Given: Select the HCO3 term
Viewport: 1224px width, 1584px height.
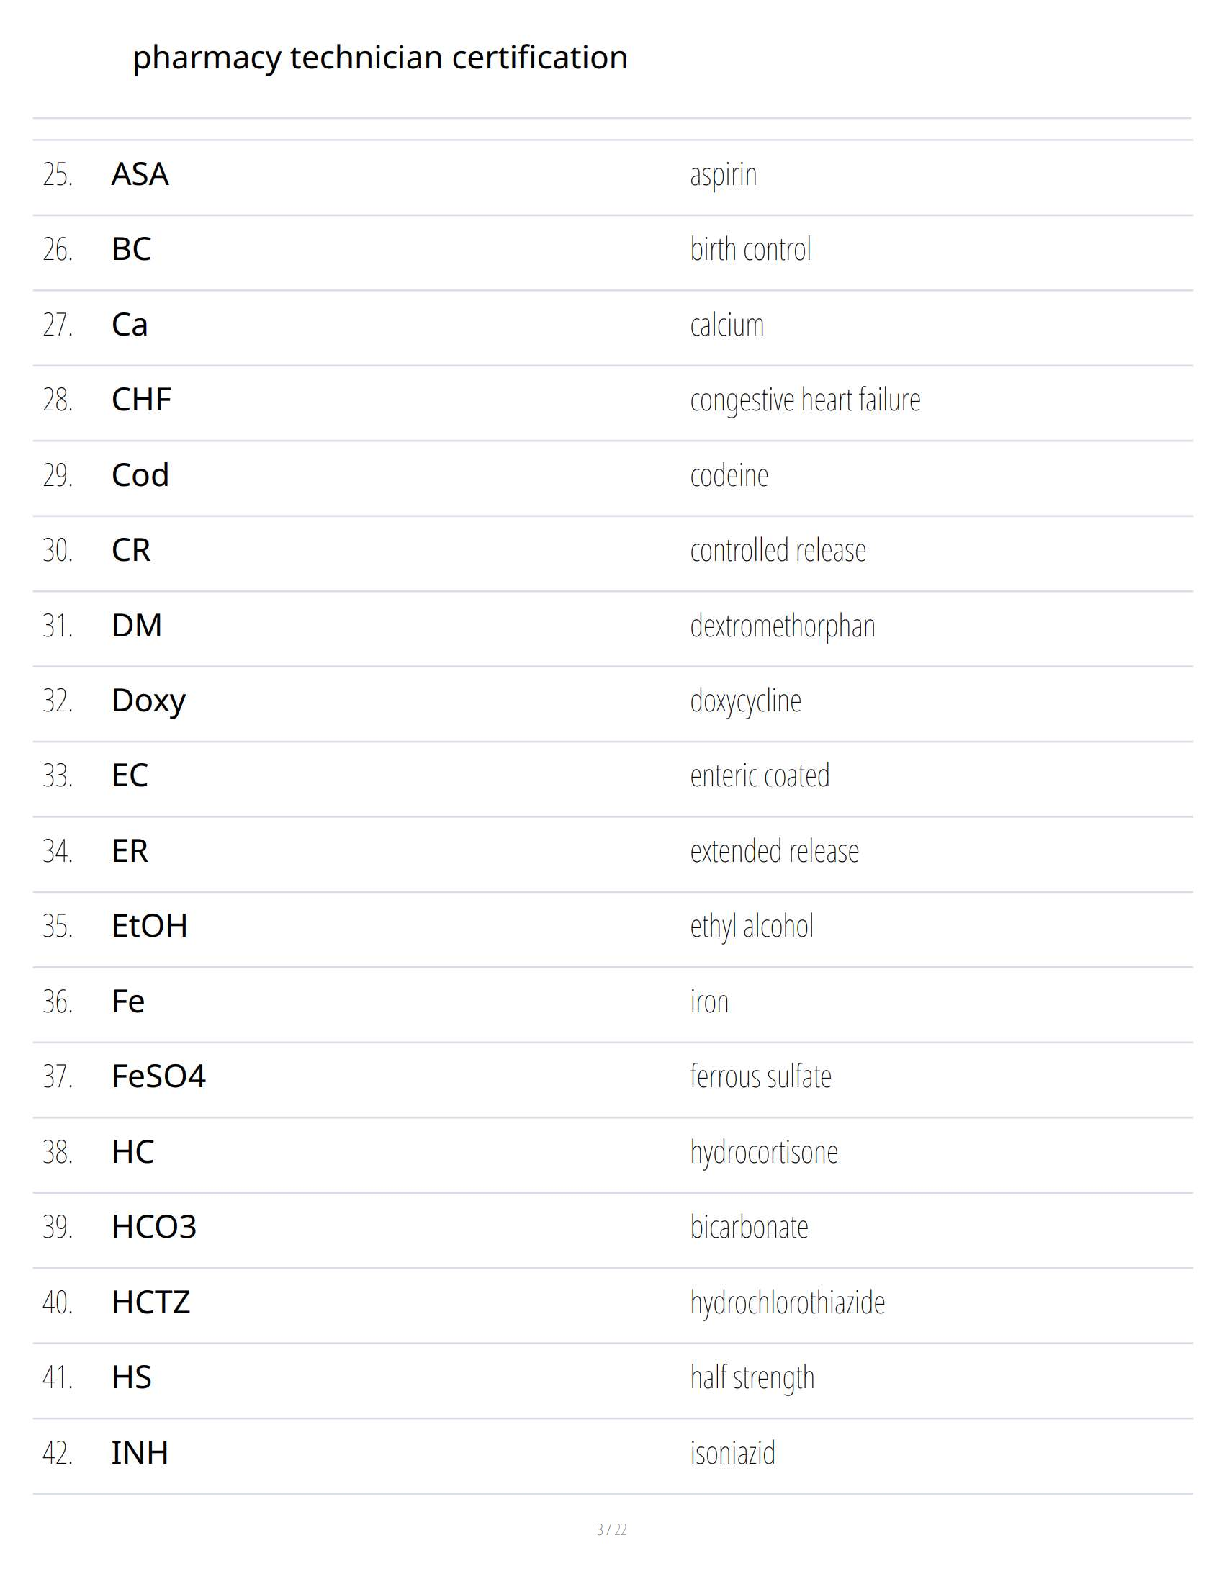Looking at the screenshot, I should click(154, 1227).
